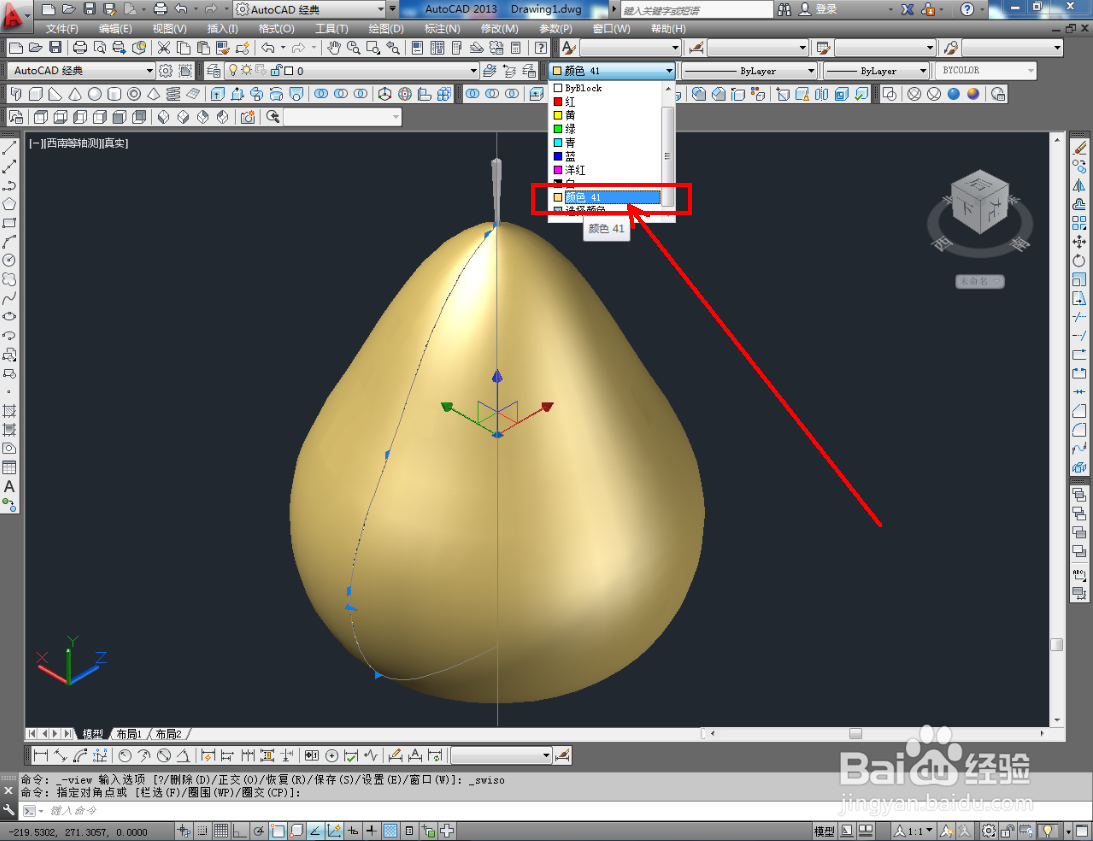
Task: Toggle 3D Object Snap in status bar
Action: [296, 831]
